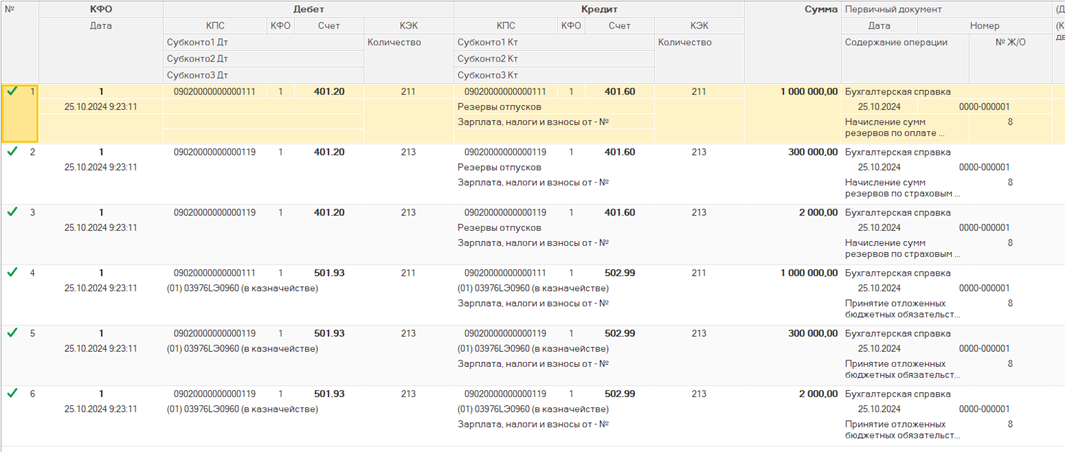The height and width of the screenshot is (452, 1065).
Task: Click Резервы отпусков in row 1
Action: pyautogui.click(x=499, y=107)
